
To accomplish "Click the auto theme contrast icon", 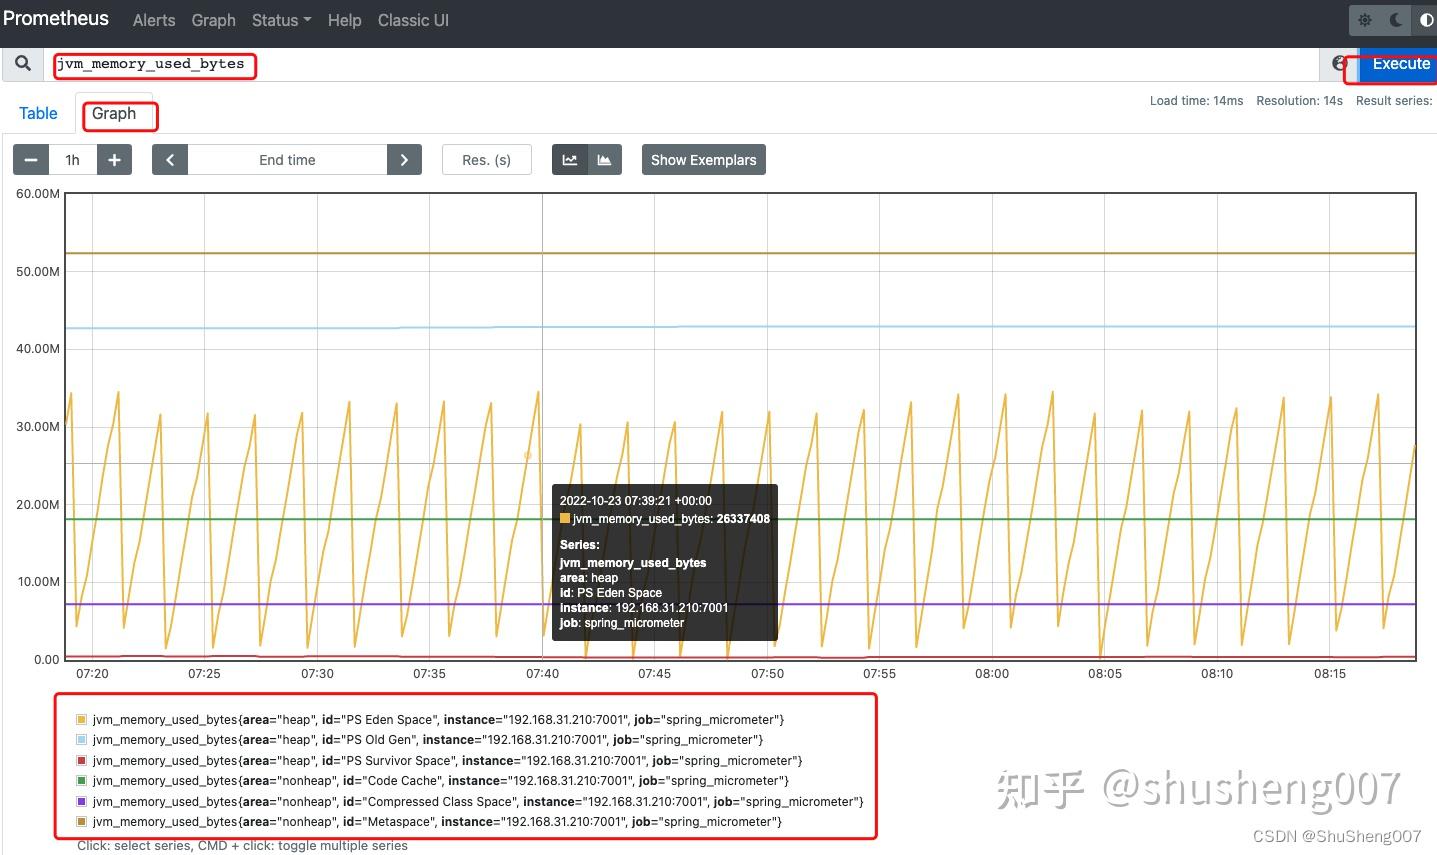I will pos(1424,19).
